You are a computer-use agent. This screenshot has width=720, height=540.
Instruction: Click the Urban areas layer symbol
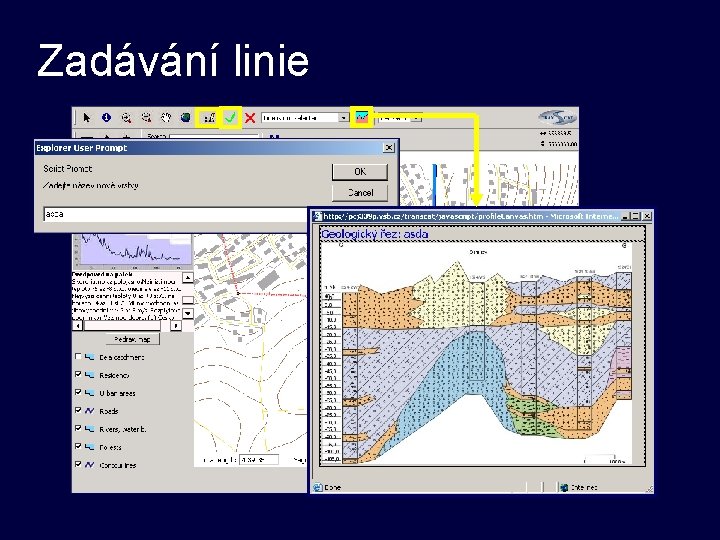click(90, 393)
